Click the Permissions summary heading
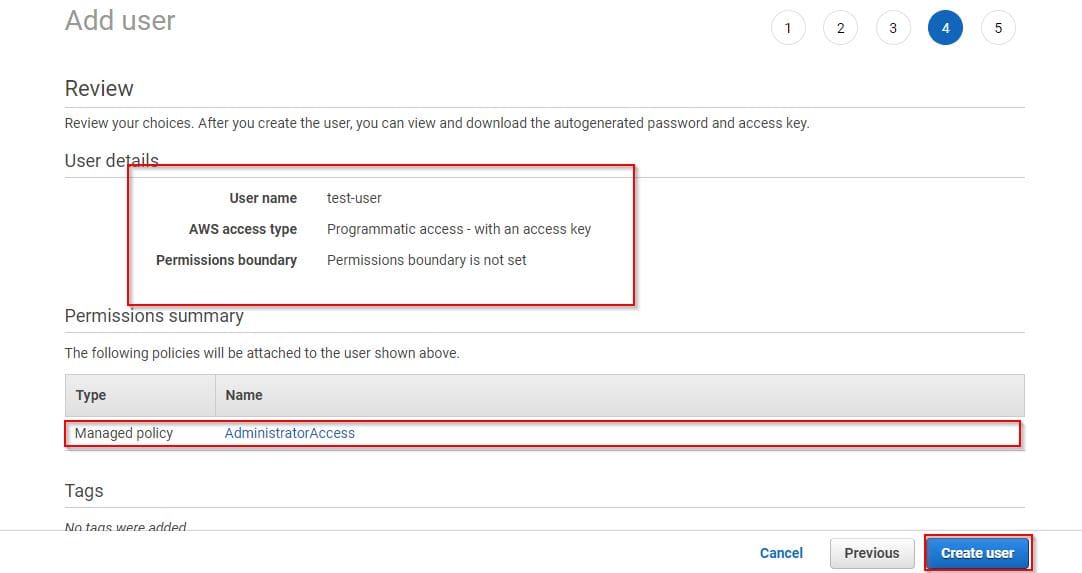The width and height of the screenshot is (1082, 573). [x=154, y=316]
